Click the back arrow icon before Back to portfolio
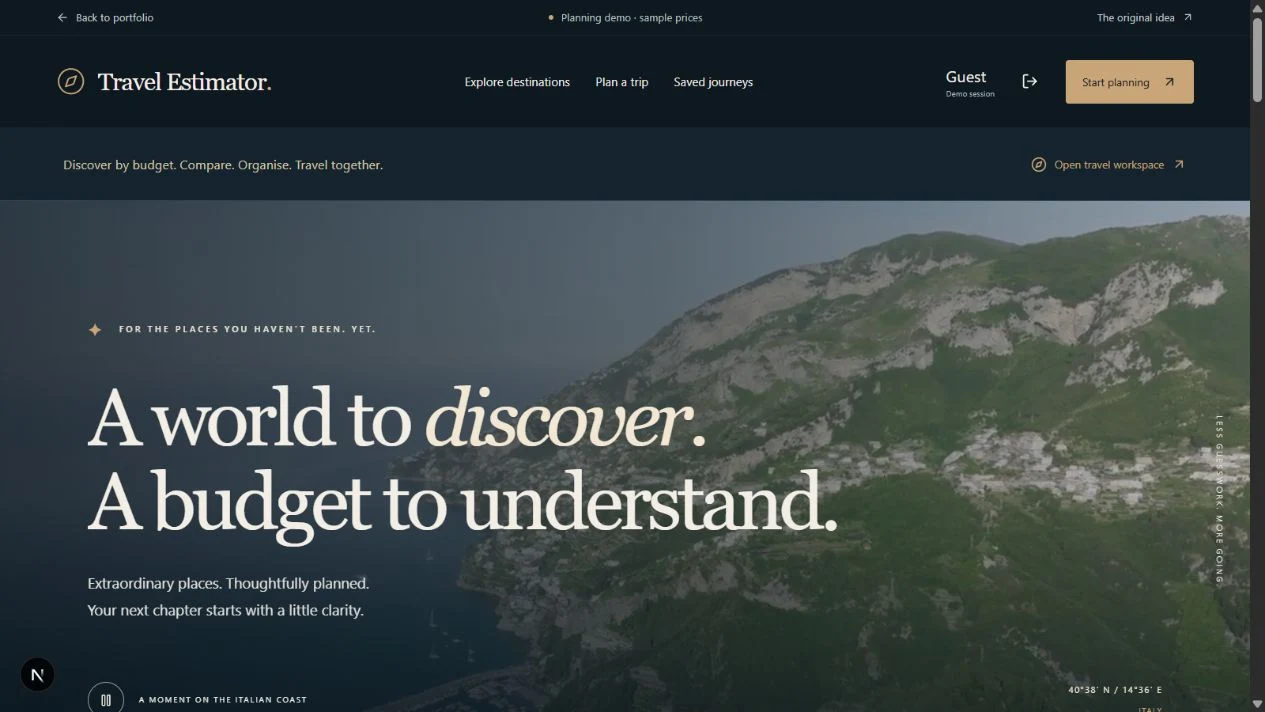The width and height of the screenshot is (1265, 712). pyautogui.click(x=62, y=17)
